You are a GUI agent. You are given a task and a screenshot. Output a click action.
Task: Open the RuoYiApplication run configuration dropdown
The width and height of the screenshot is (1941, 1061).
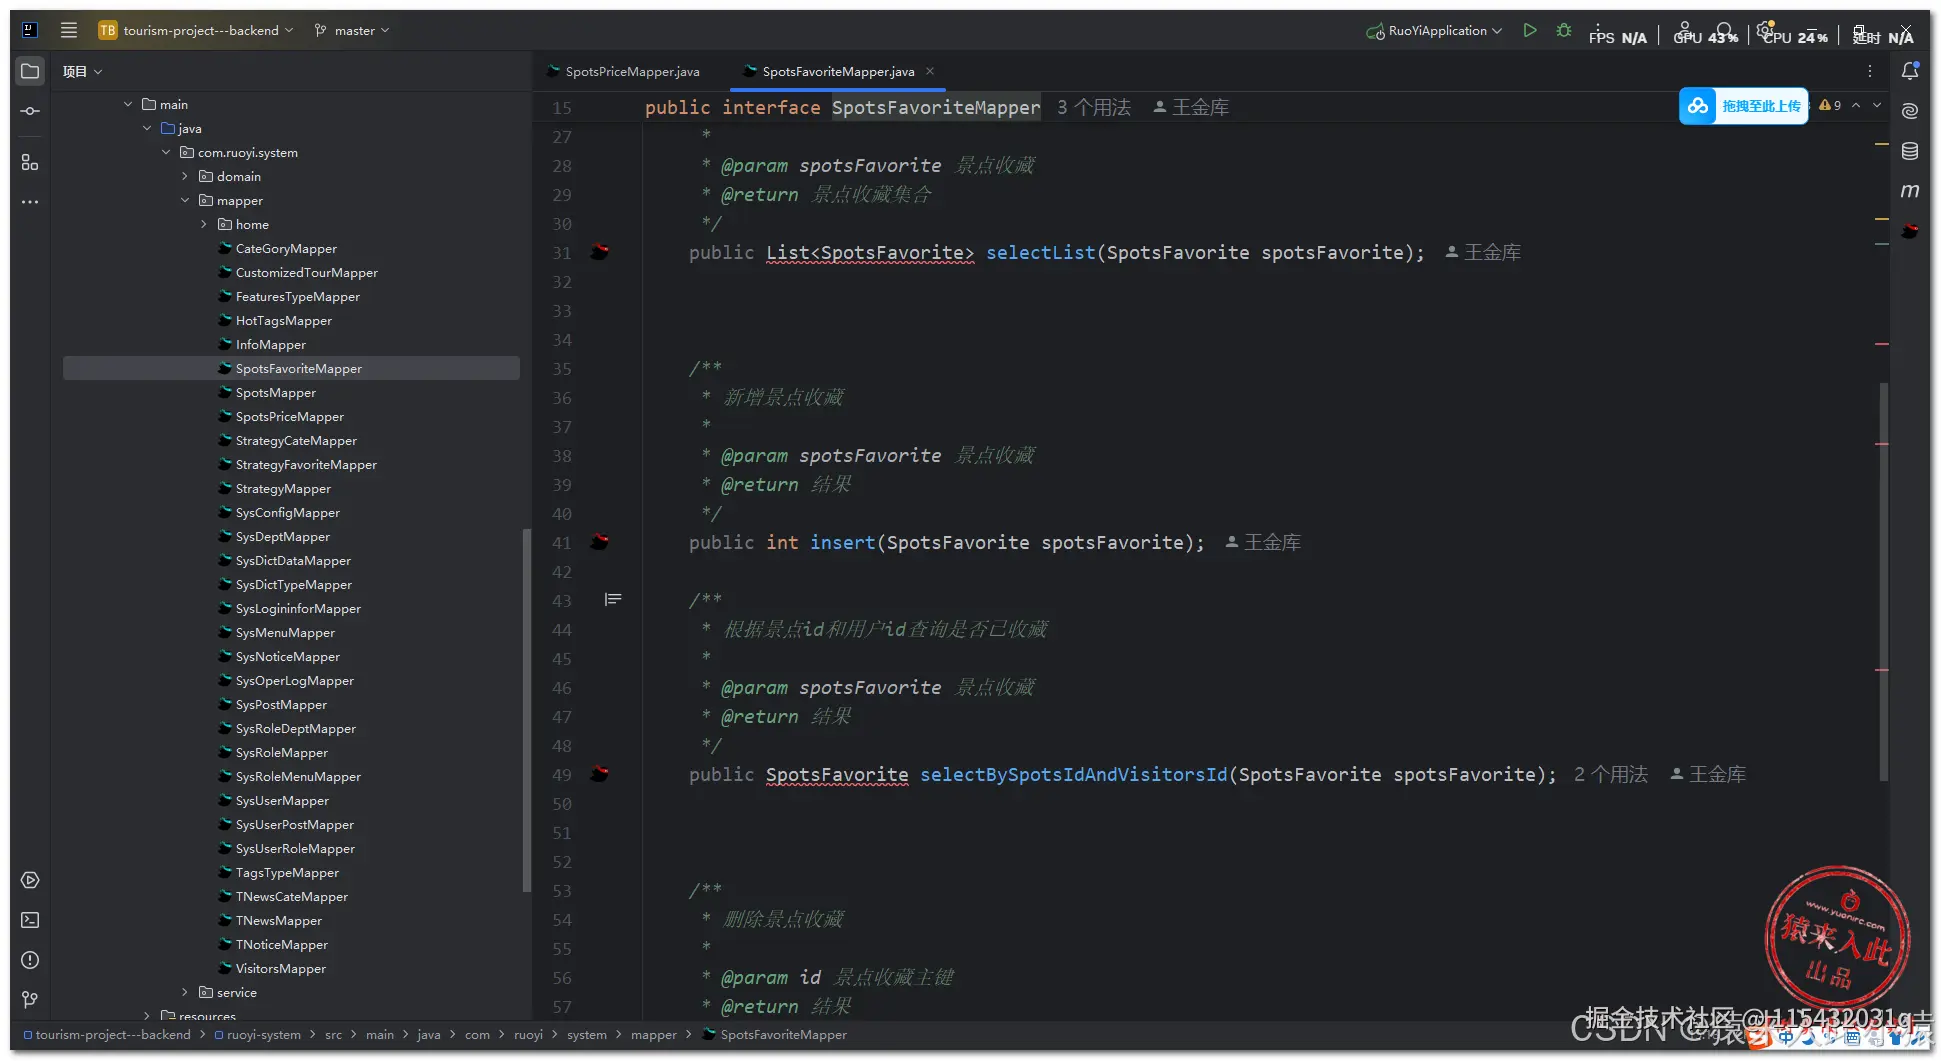1435,30
